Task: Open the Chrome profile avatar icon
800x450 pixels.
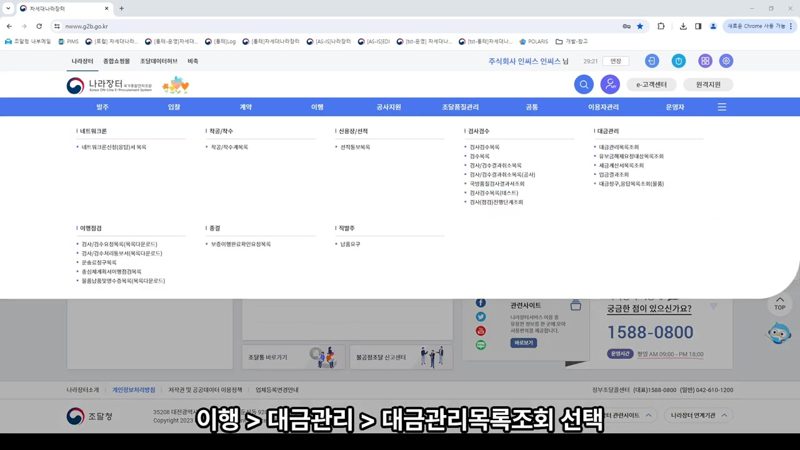Action: coord(713,26)
